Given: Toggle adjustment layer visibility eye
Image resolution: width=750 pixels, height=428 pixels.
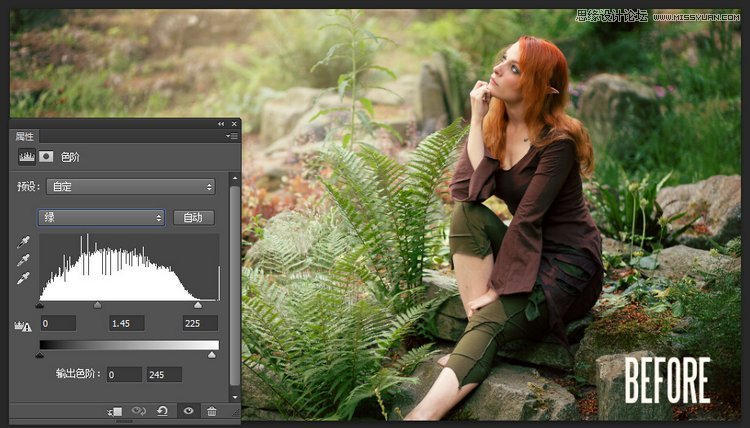Looking at the screenshot, I should (x=188, y=411).
